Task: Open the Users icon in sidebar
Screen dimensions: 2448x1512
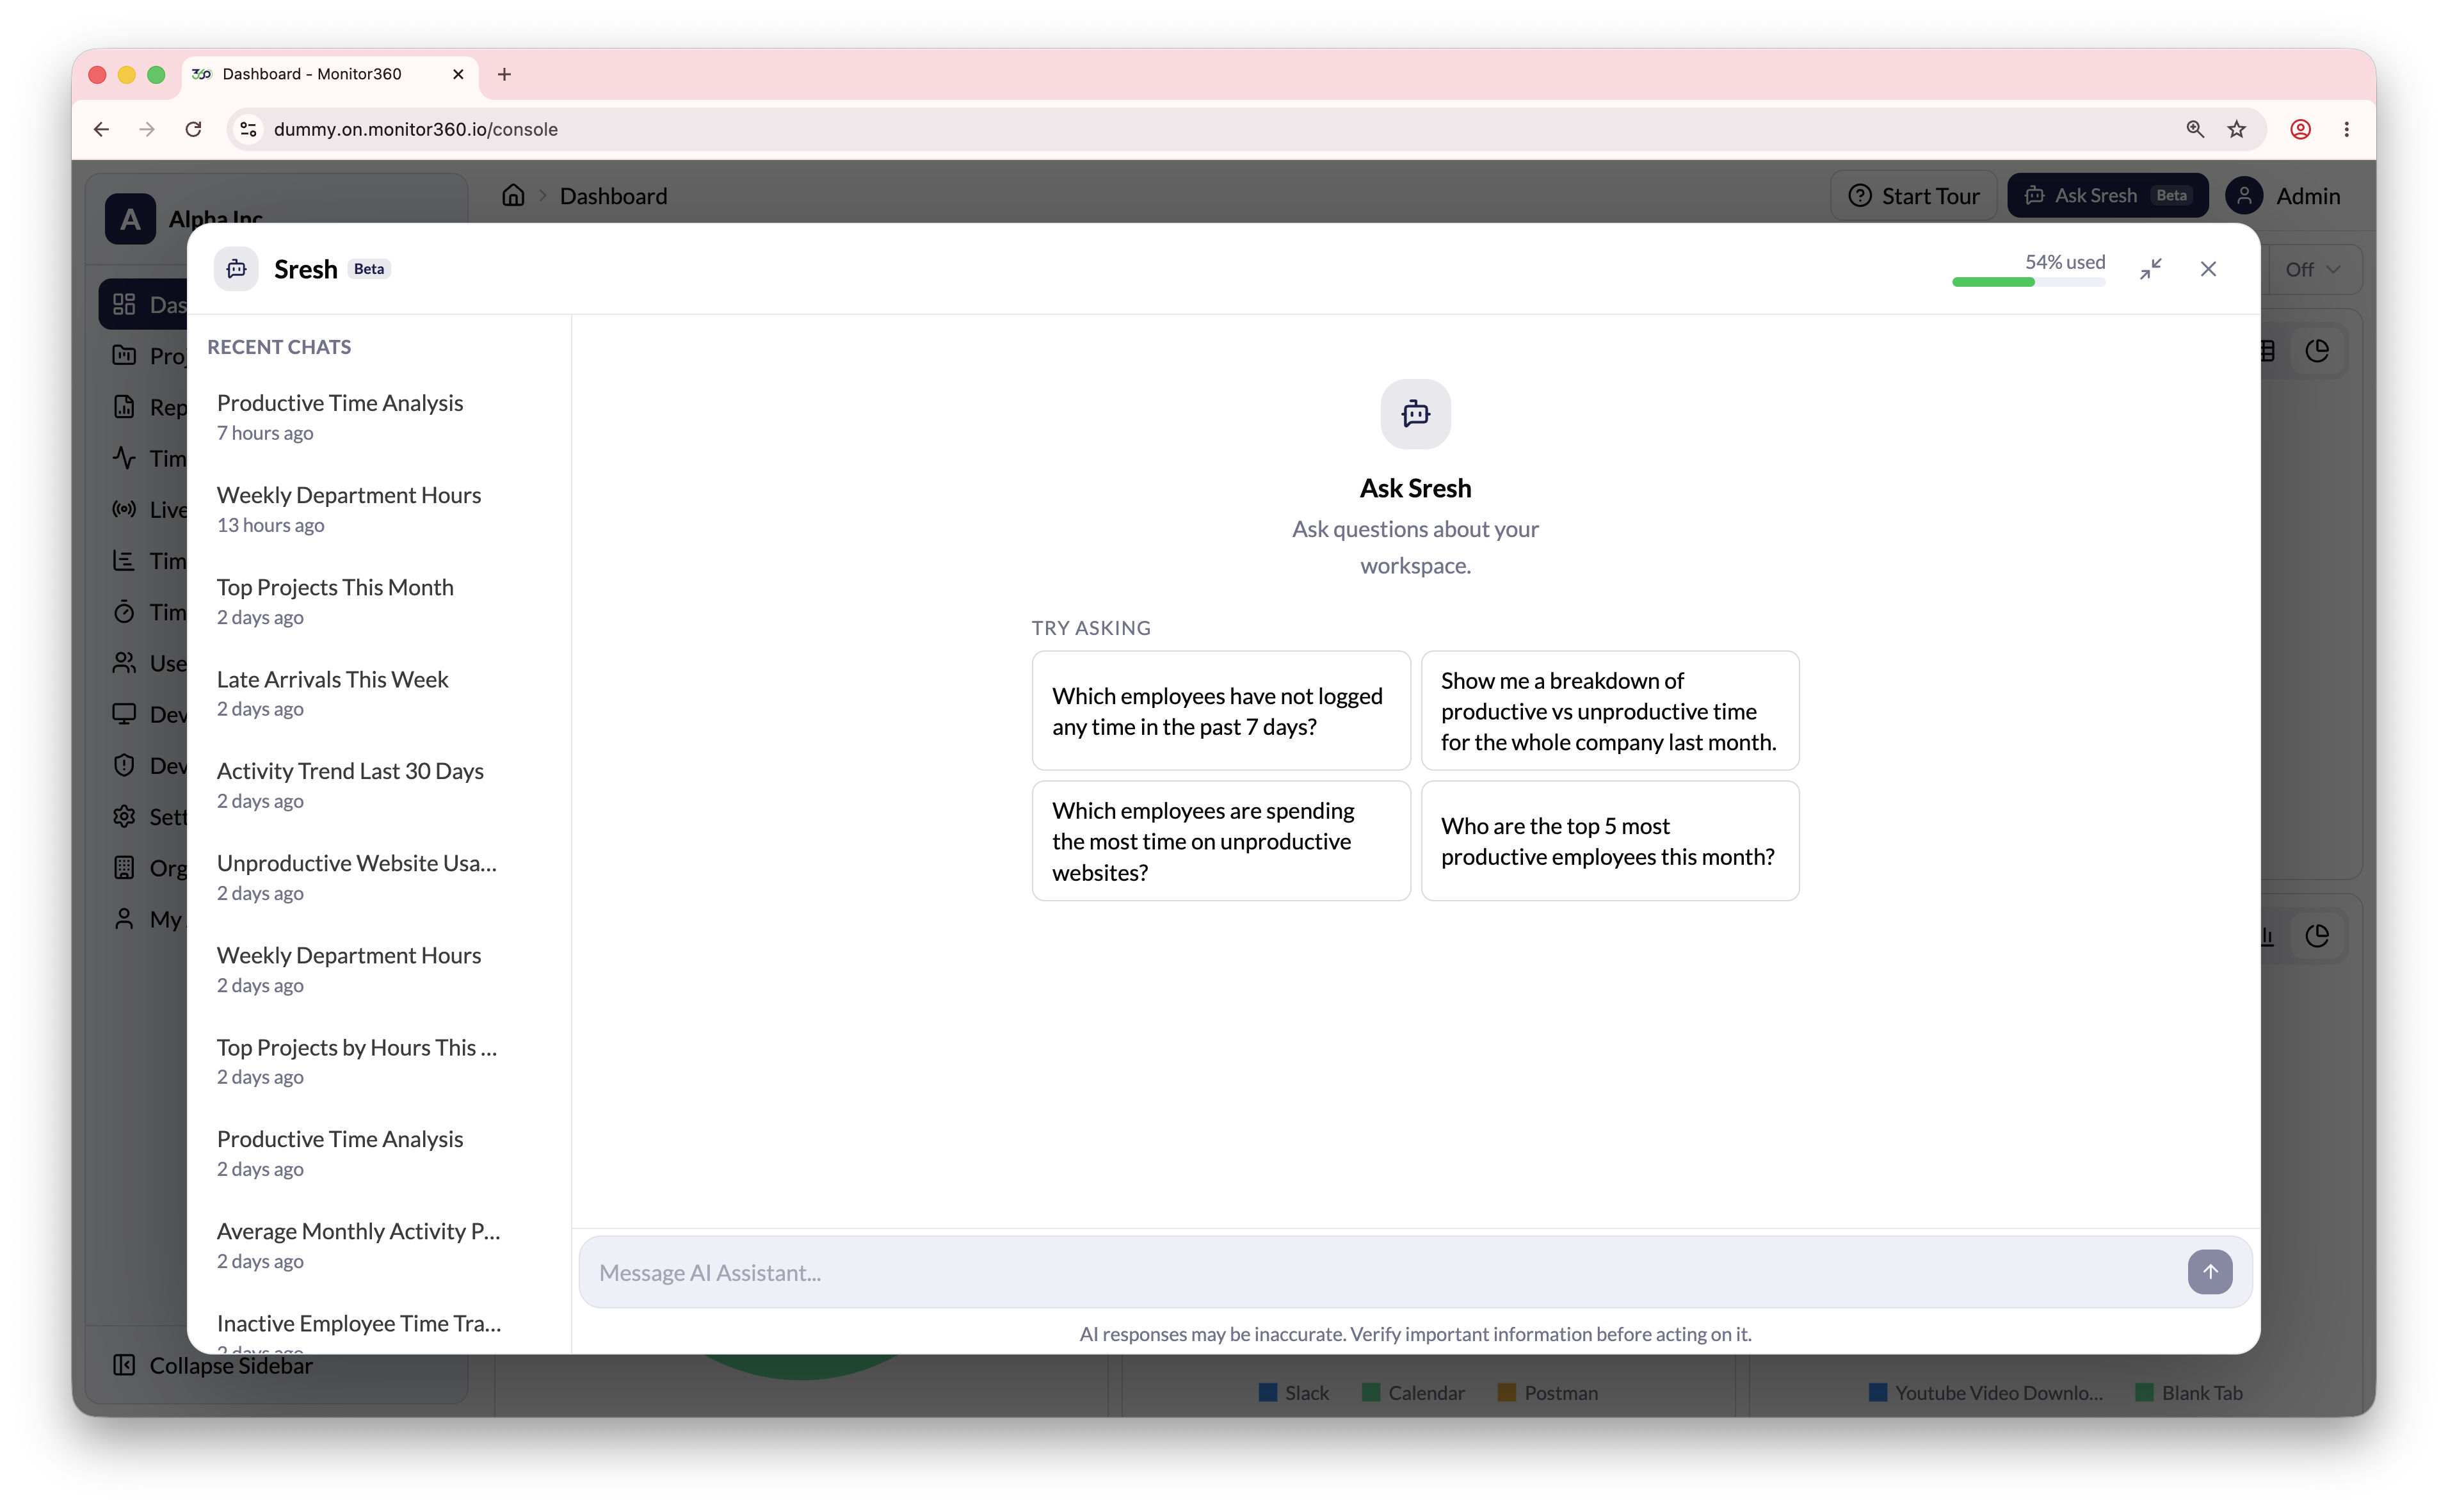Action: (124, 663)
